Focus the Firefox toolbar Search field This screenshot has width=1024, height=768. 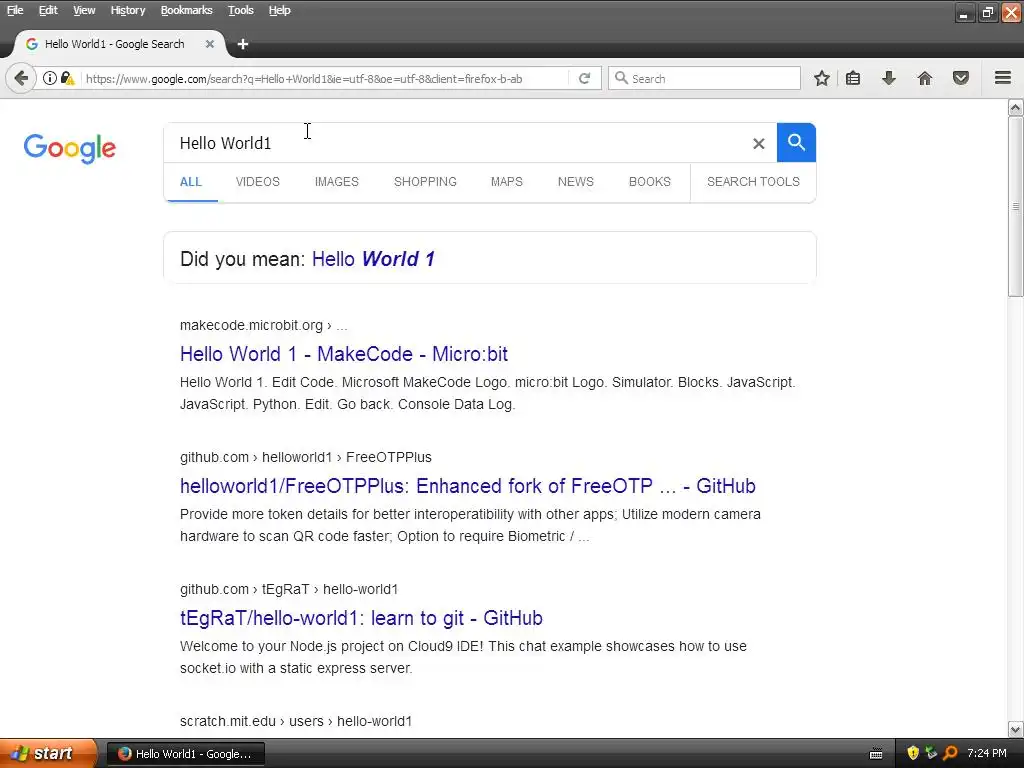(x=704, y=78)
